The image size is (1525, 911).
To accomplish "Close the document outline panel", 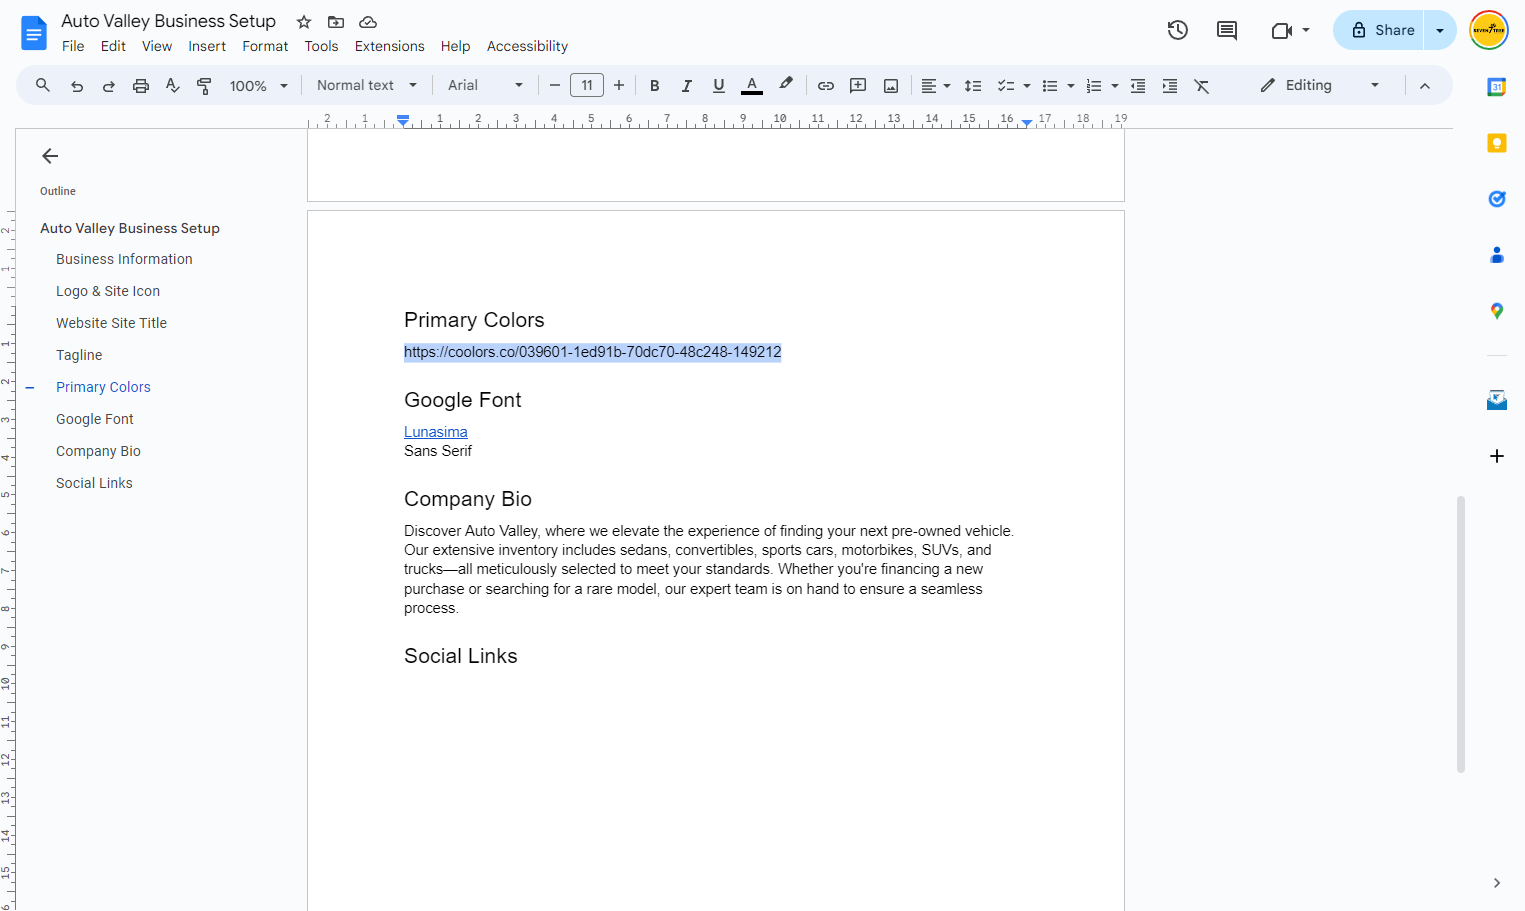I will tap(50, 156).
